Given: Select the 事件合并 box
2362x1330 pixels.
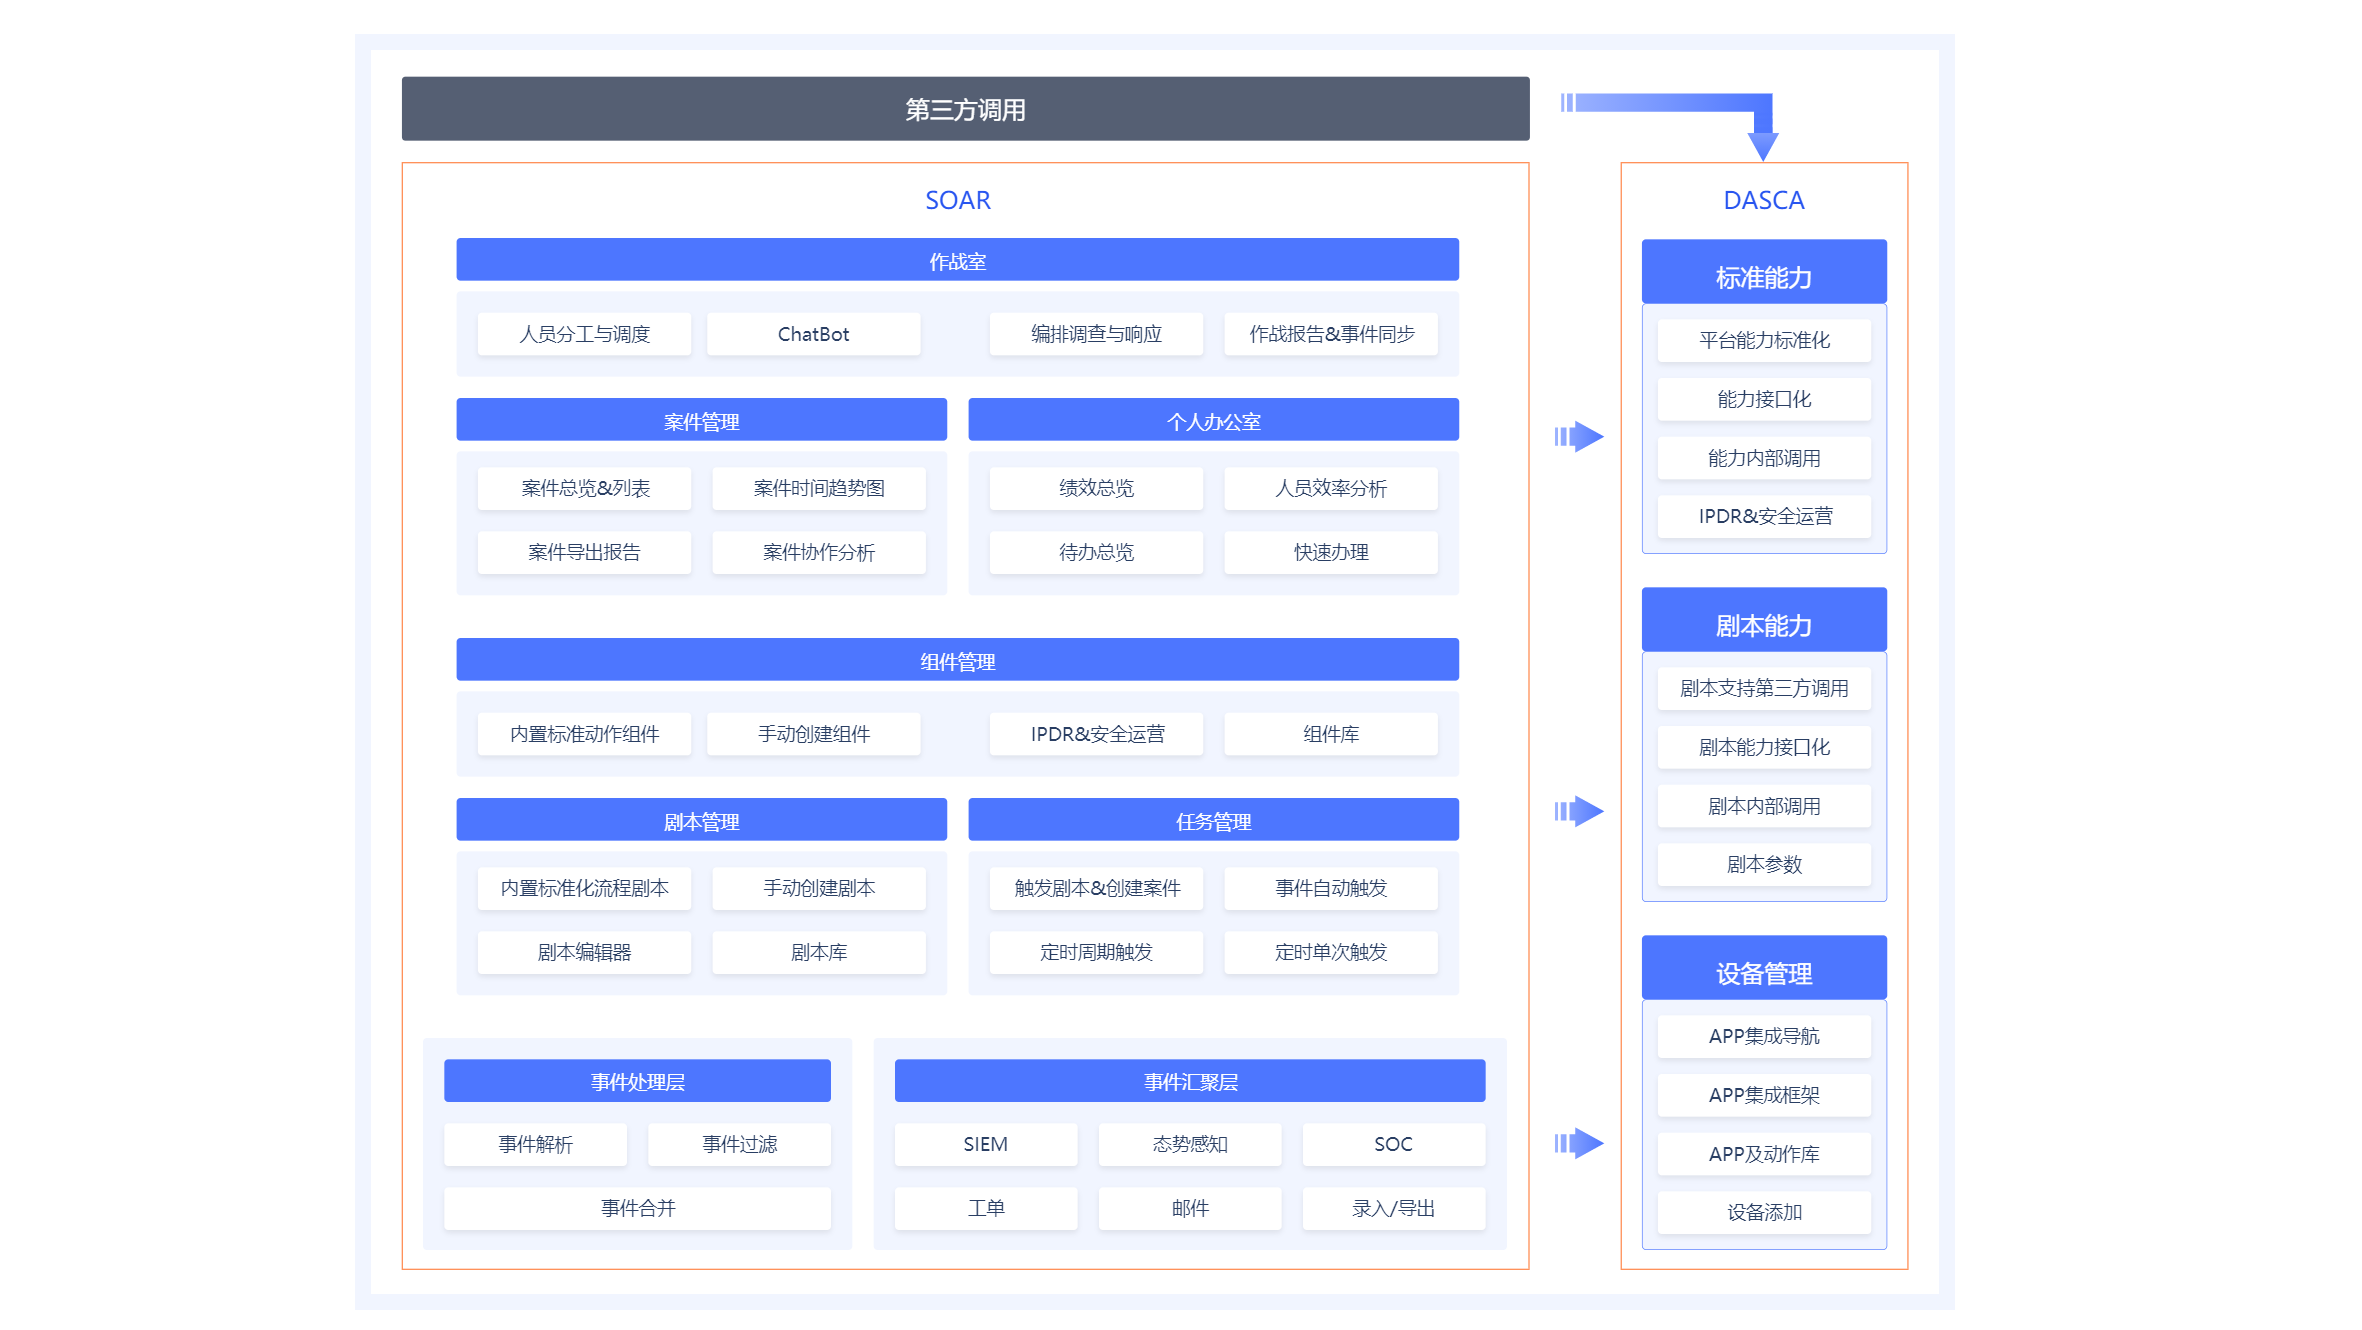Looking at the screenshot, I should [x=637, y=1208].
